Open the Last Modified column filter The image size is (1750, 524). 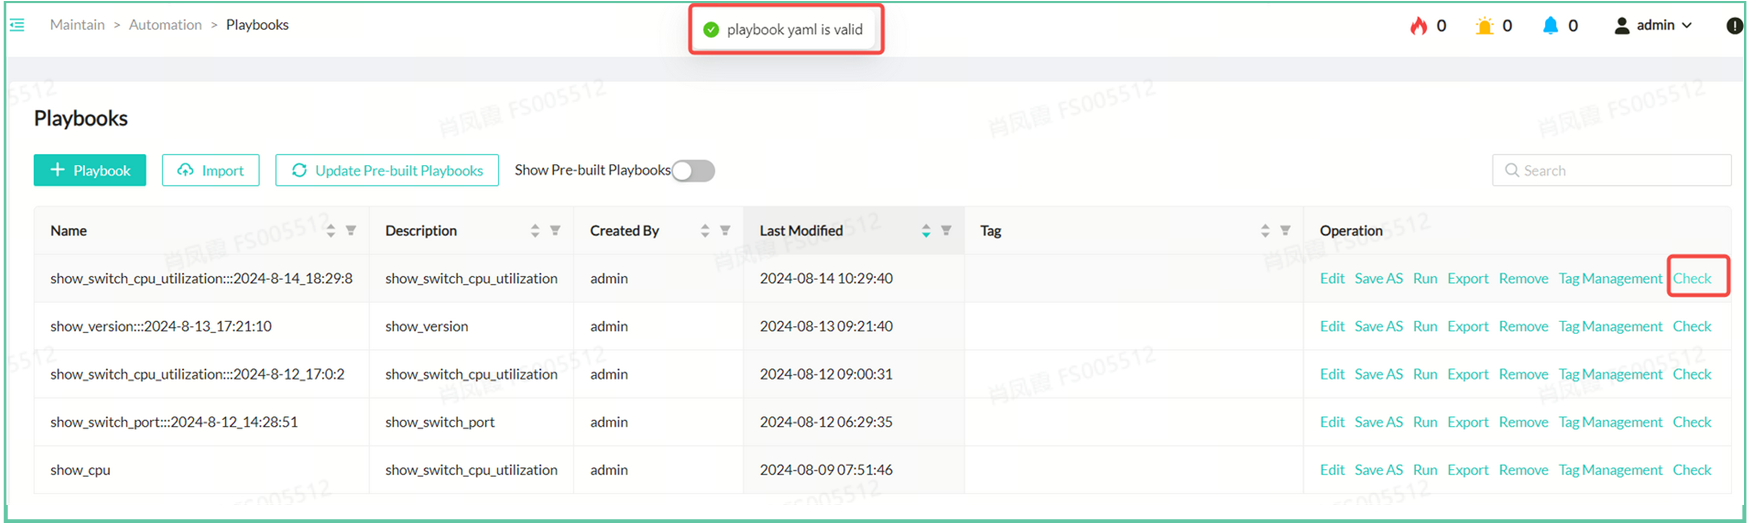[x=946, y=231]
